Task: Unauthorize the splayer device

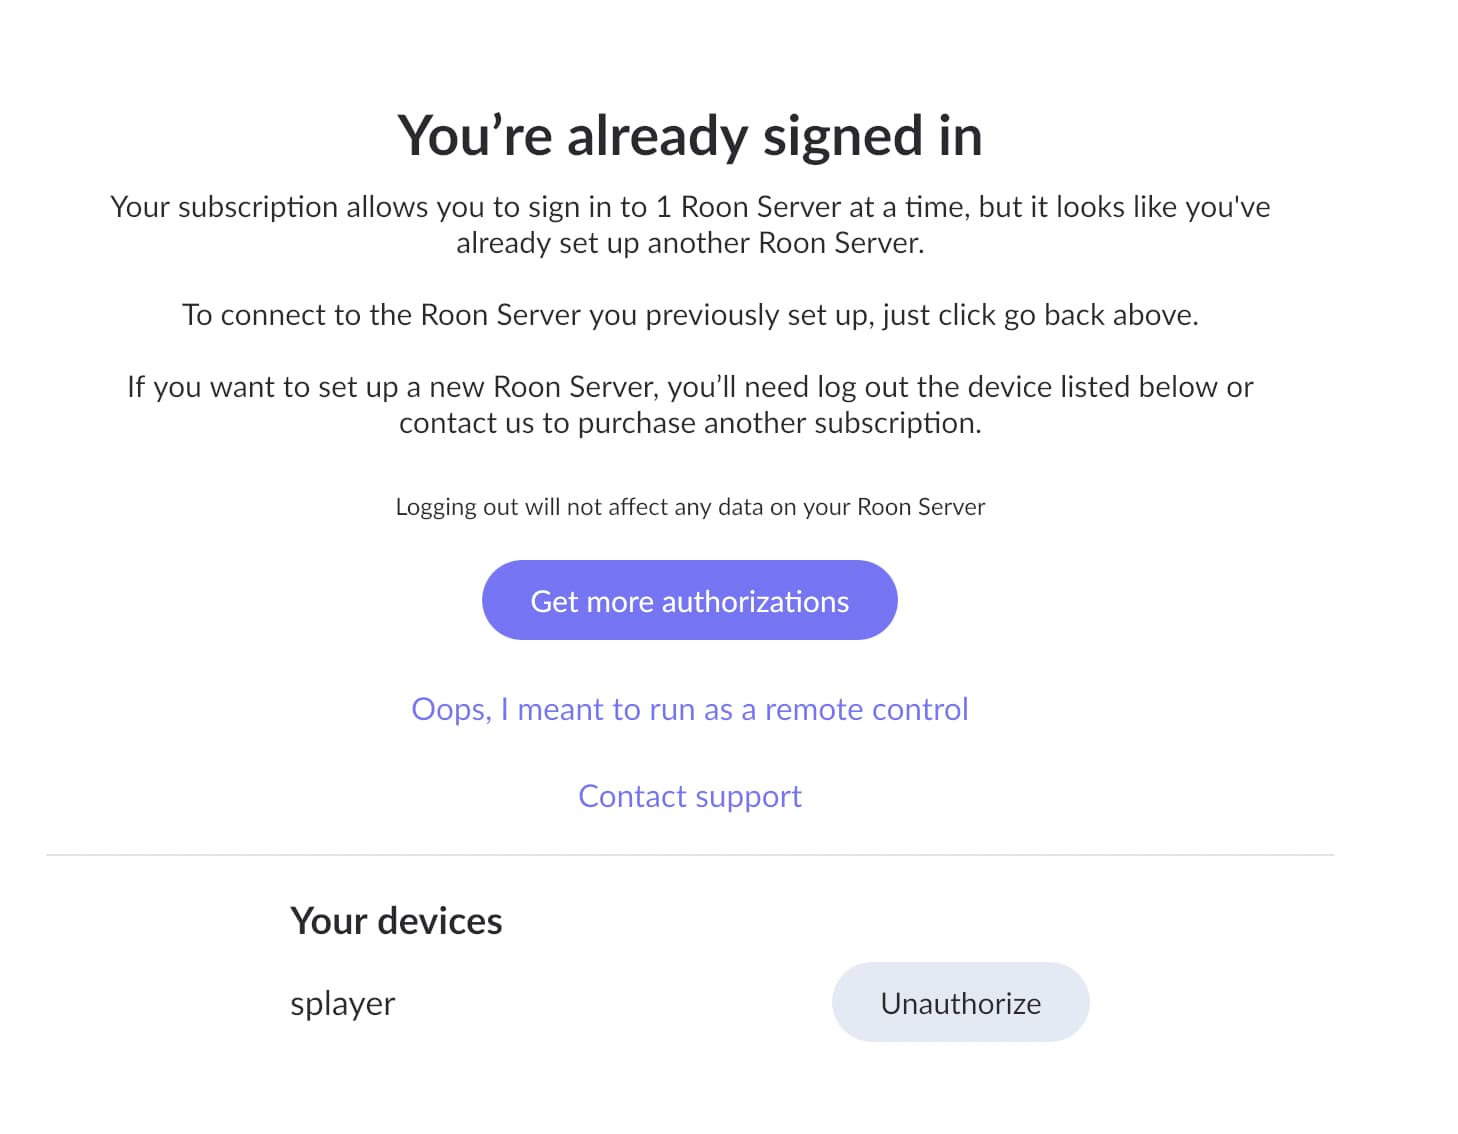Action: (x=960, y=1002)
